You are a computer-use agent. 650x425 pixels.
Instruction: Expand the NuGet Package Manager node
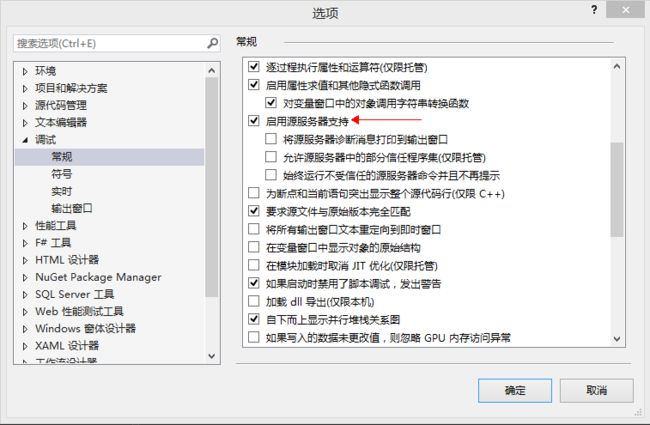point(25,277)
